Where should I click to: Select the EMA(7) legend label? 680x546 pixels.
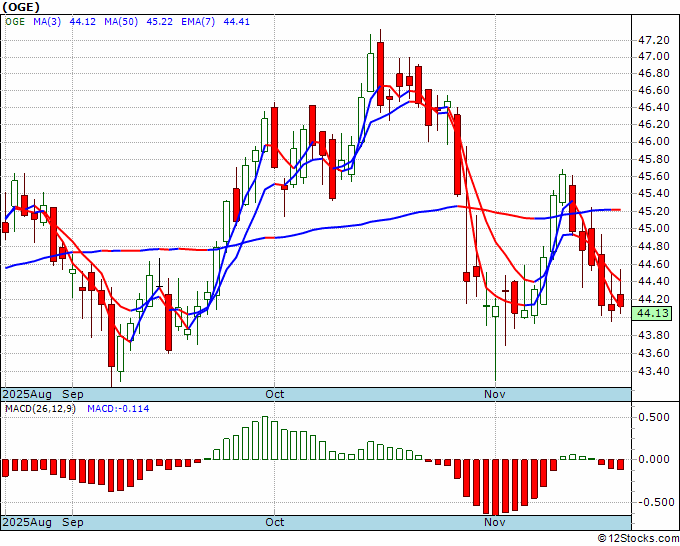pos(198,21)
